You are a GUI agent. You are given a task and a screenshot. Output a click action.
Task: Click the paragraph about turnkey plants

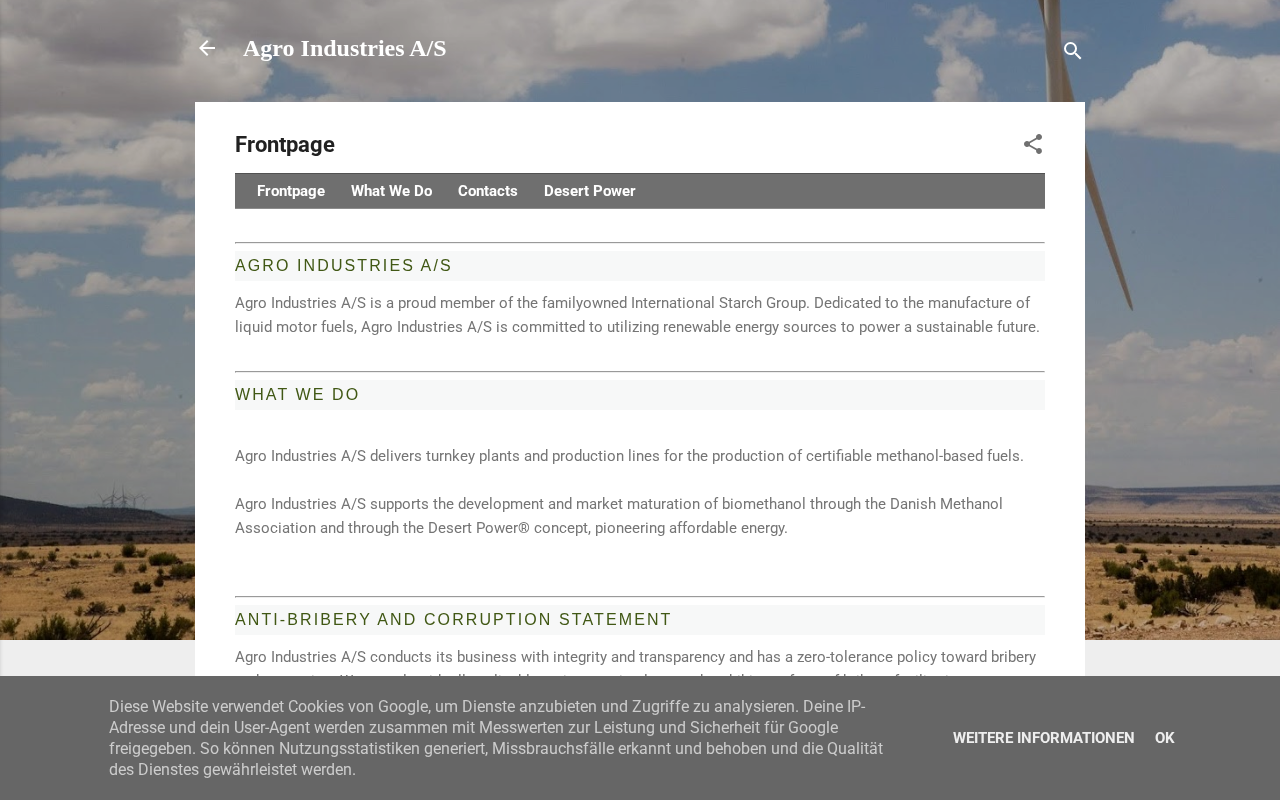[630, 456]
